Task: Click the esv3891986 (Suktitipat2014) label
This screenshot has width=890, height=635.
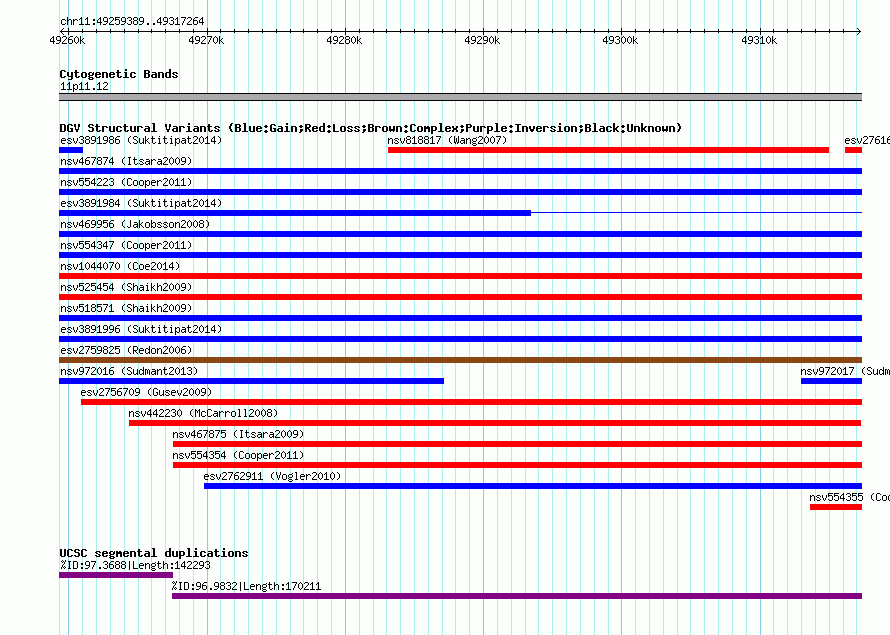Action: tap(141, 140)
